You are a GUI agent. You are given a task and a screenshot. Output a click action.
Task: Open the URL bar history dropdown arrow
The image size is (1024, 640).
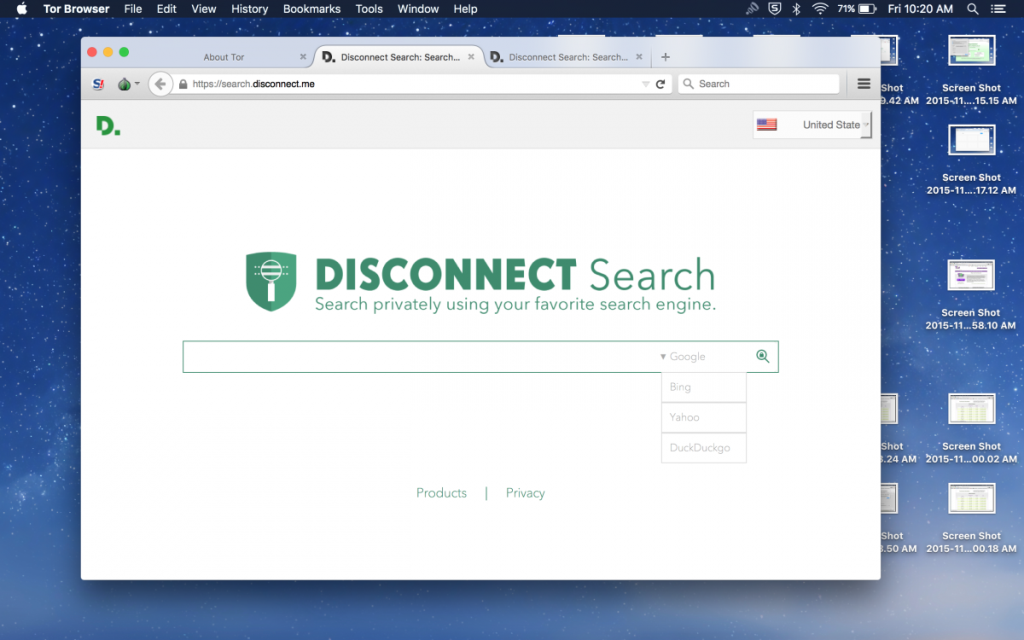645,84
